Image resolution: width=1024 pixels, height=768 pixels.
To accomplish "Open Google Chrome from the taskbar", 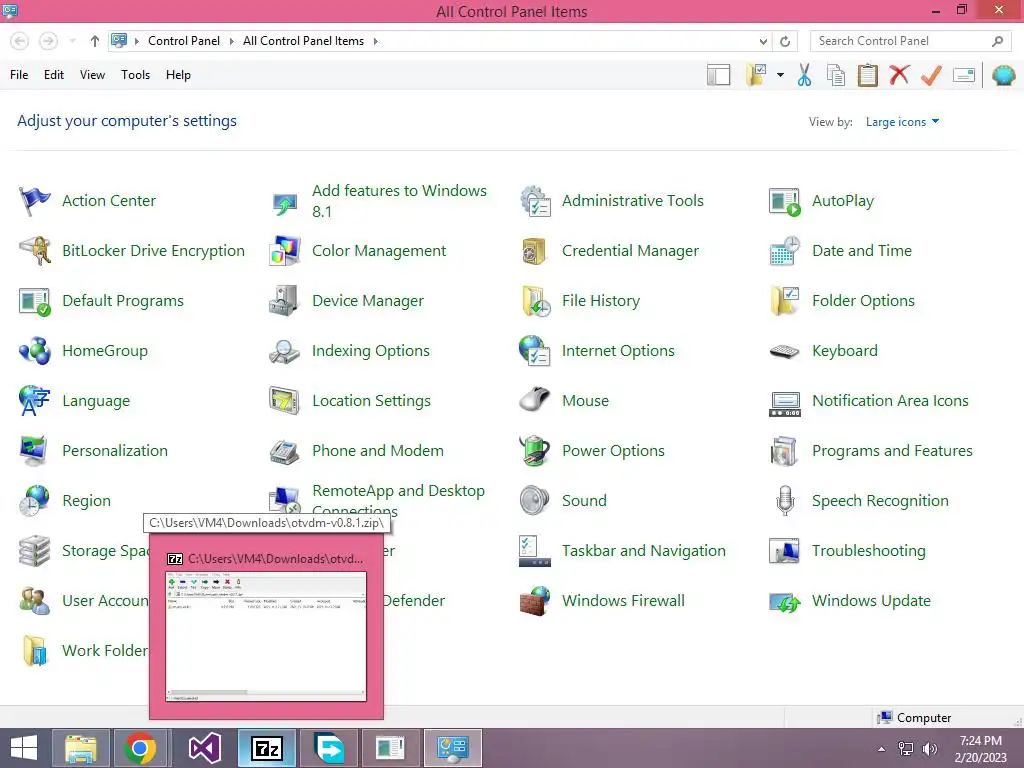I will [x=140, y=748].
